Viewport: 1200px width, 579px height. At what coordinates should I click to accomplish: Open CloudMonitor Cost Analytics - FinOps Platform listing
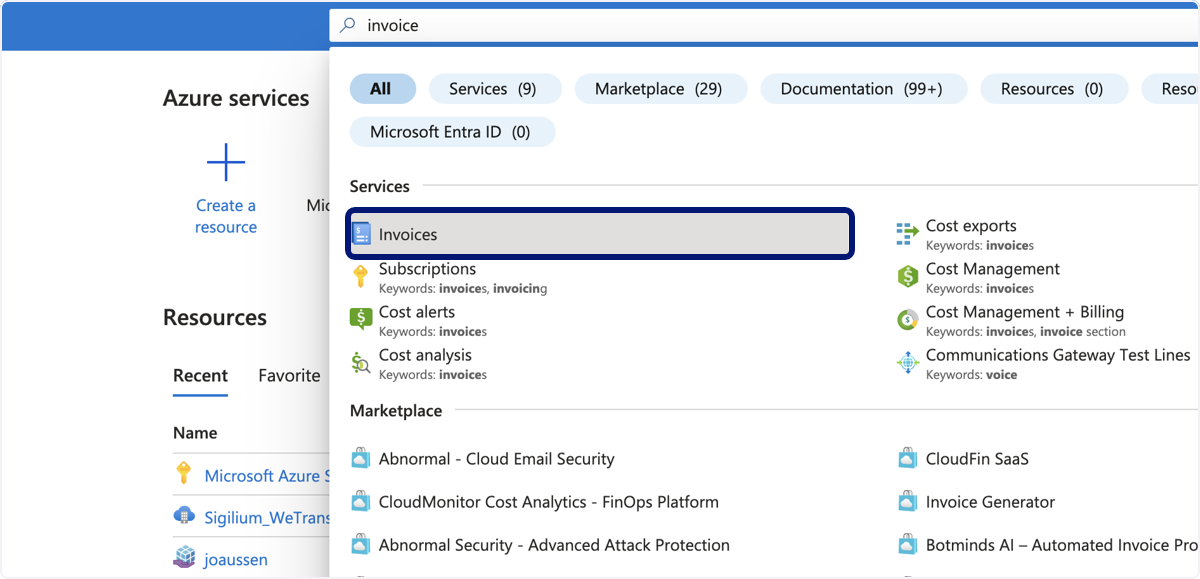tap(549, 502)
